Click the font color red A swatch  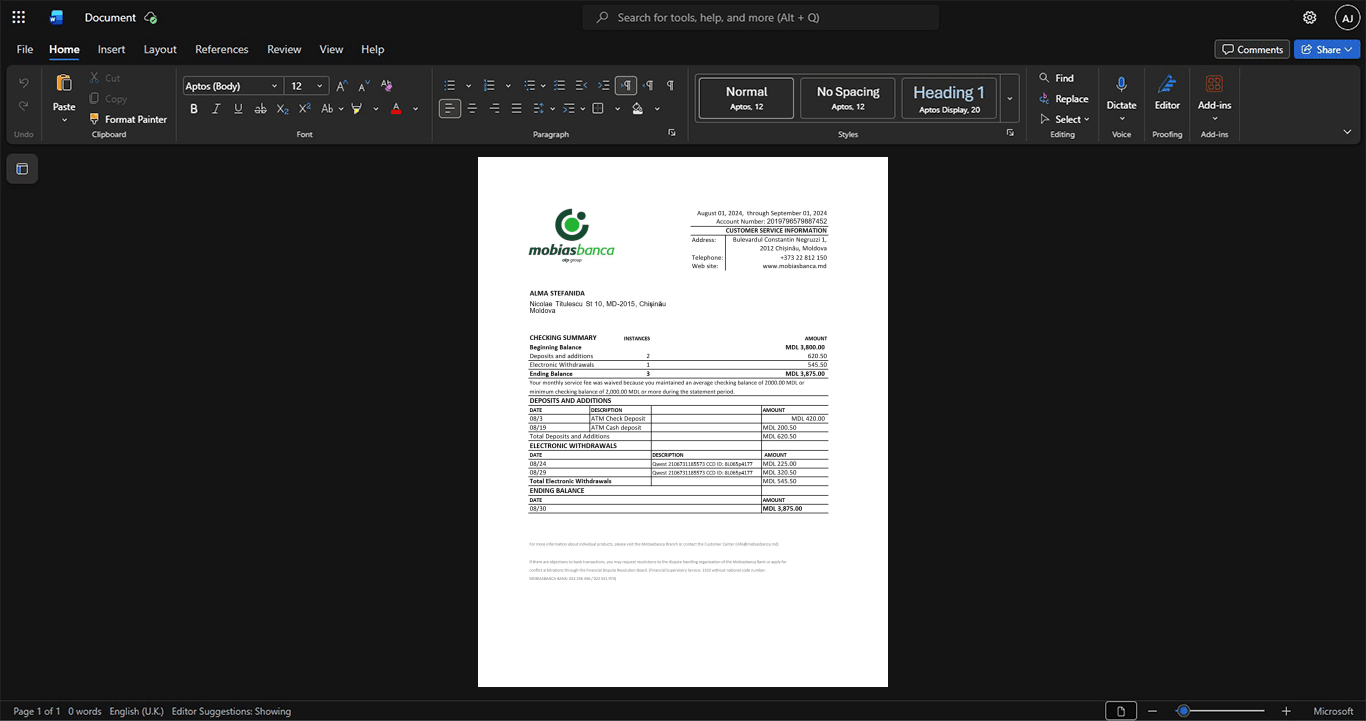click(x=396, y=108)
